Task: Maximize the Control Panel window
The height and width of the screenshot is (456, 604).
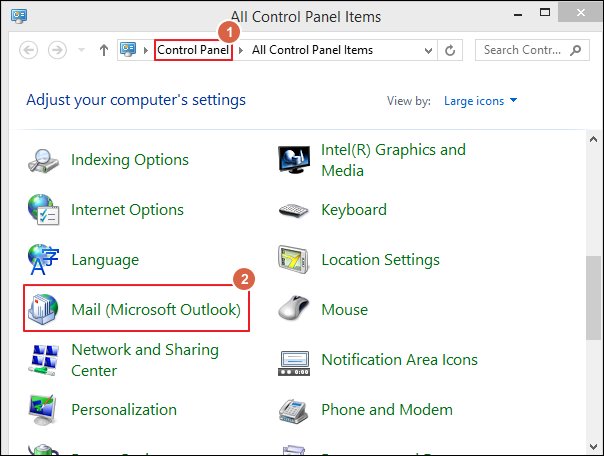Action: pos(545,13)
